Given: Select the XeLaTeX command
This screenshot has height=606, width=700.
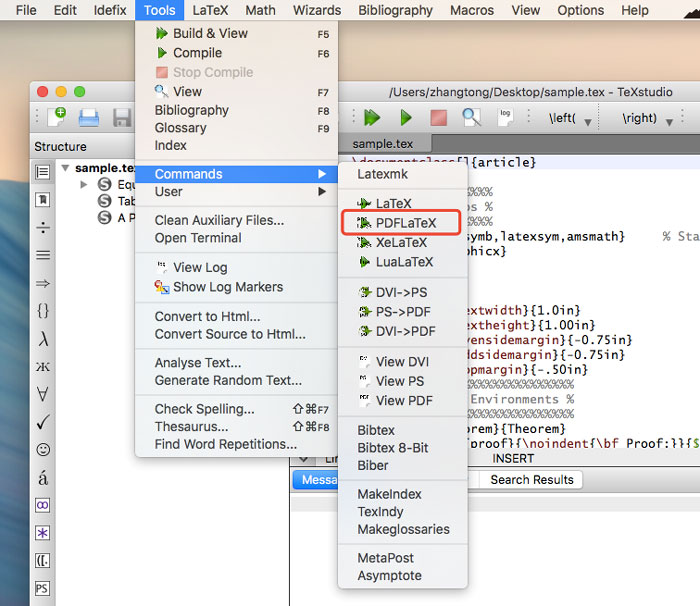Looking at the screenshot, I should pos(403,242).
